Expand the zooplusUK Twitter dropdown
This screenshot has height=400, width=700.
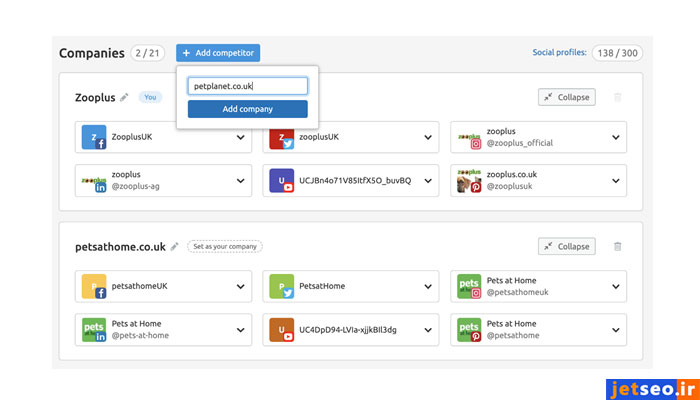(x=428, y=137)
